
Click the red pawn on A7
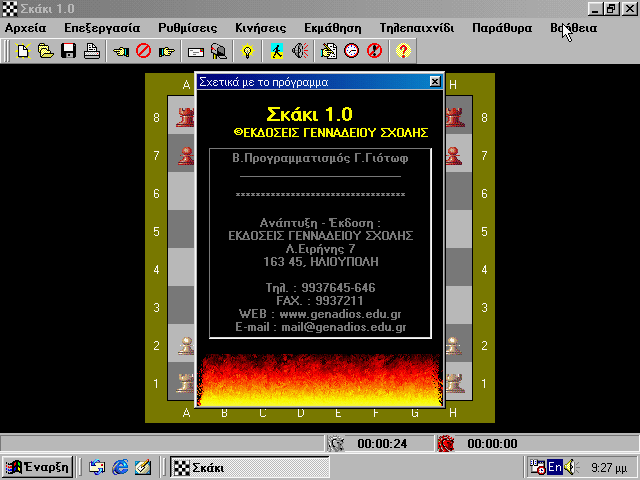186,156
